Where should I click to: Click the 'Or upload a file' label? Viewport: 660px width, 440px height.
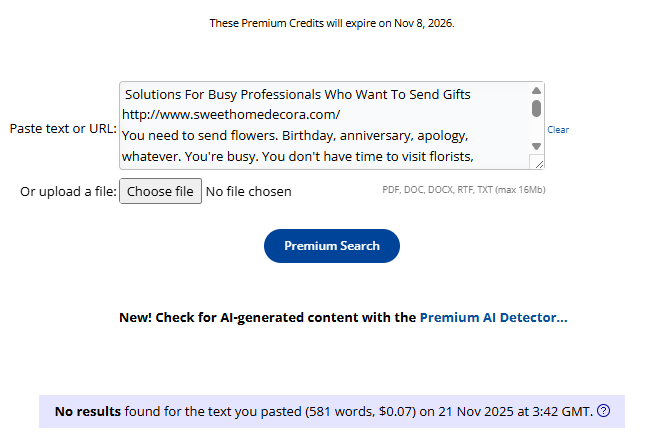coord(68,191)
